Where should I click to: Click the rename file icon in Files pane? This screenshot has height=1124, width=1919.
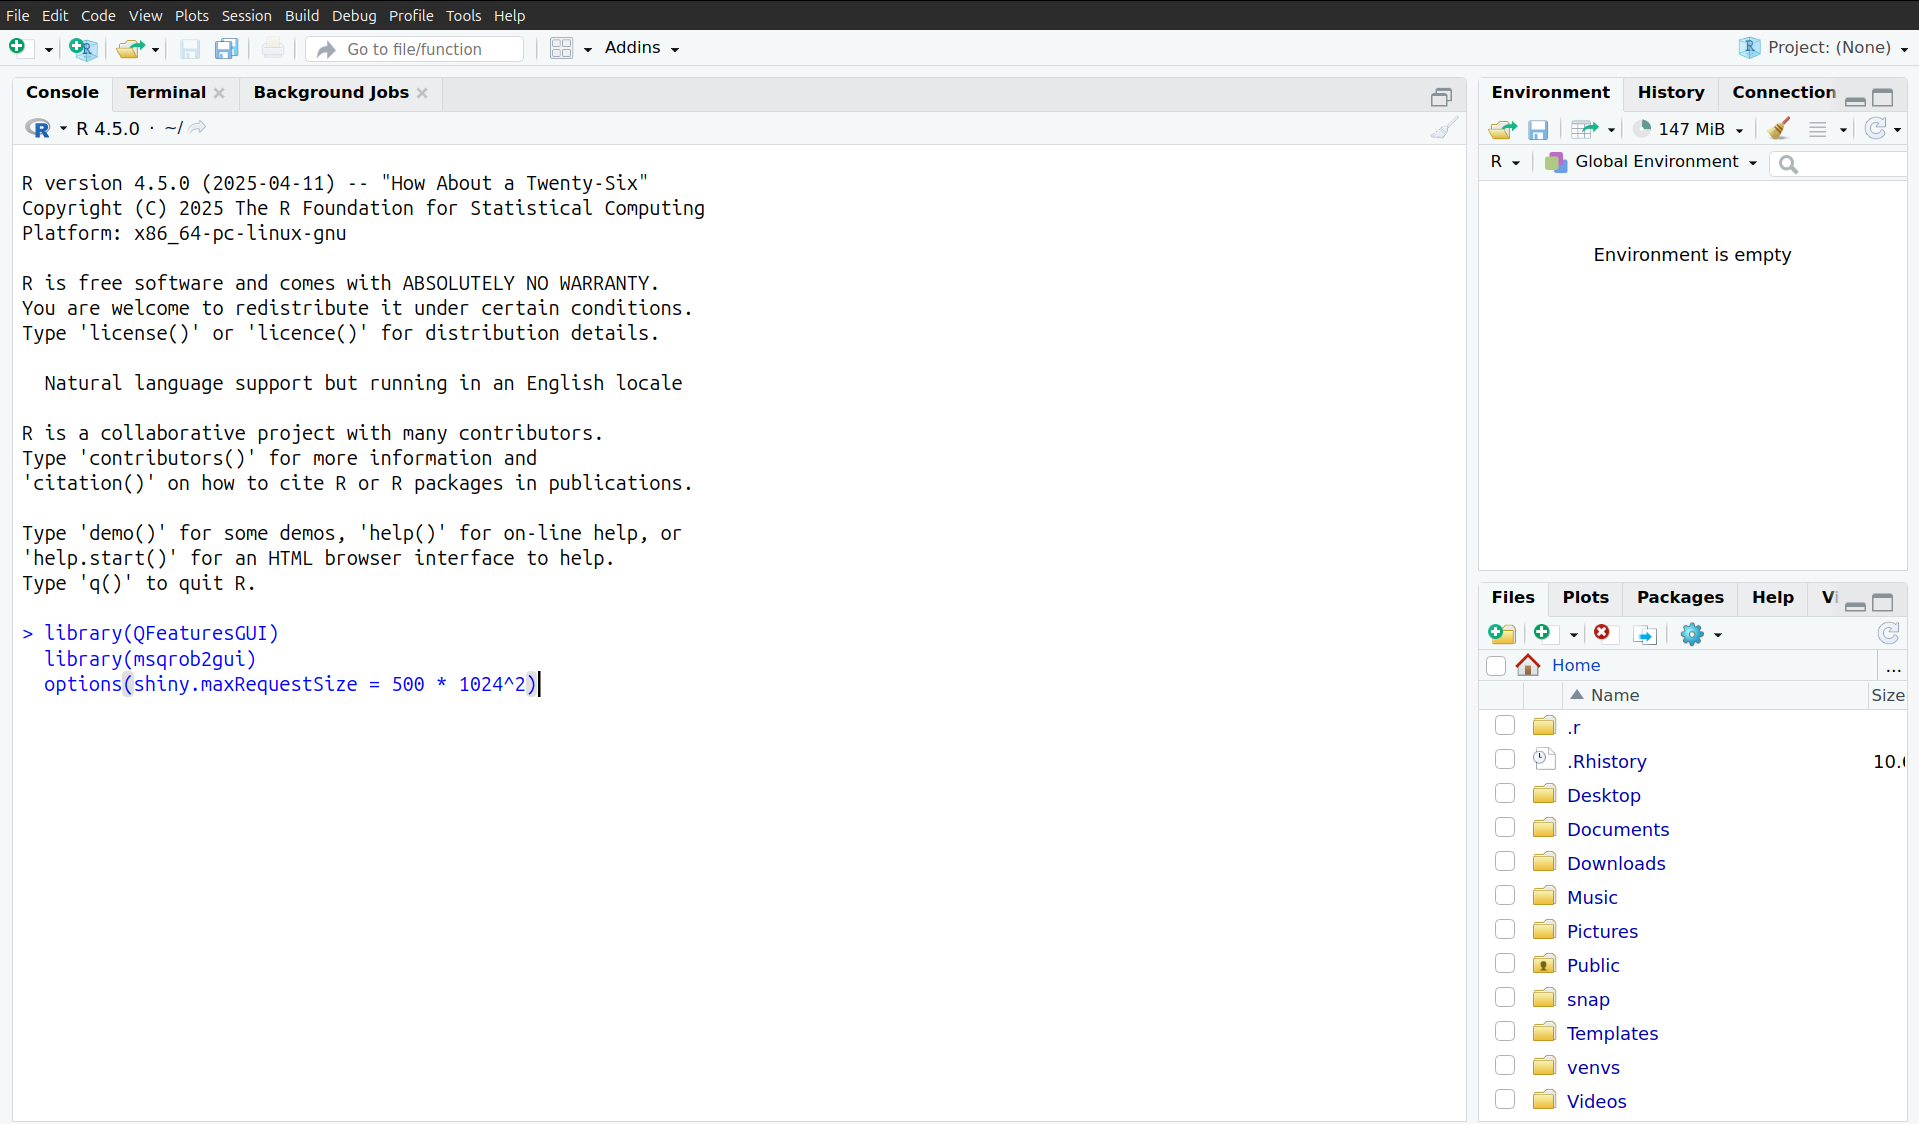point(1645,634)
